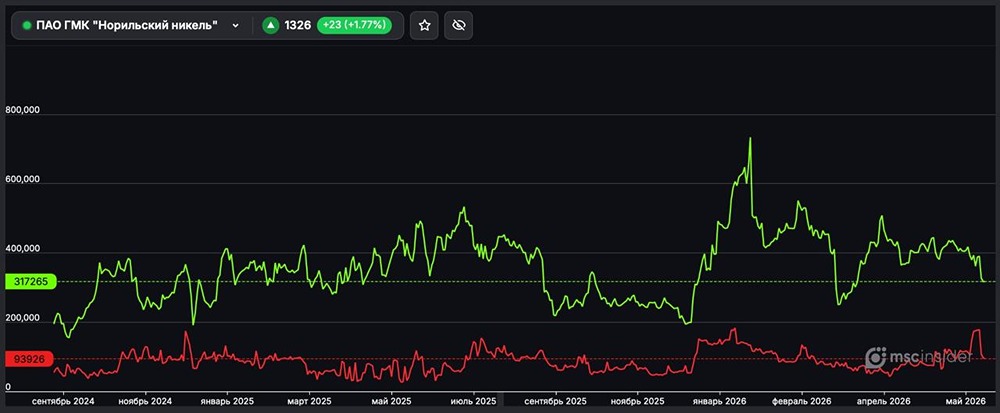This screenshot has height=413, width=1000.
Task: Click the март 2025 date label
Action: coord(309,402)
